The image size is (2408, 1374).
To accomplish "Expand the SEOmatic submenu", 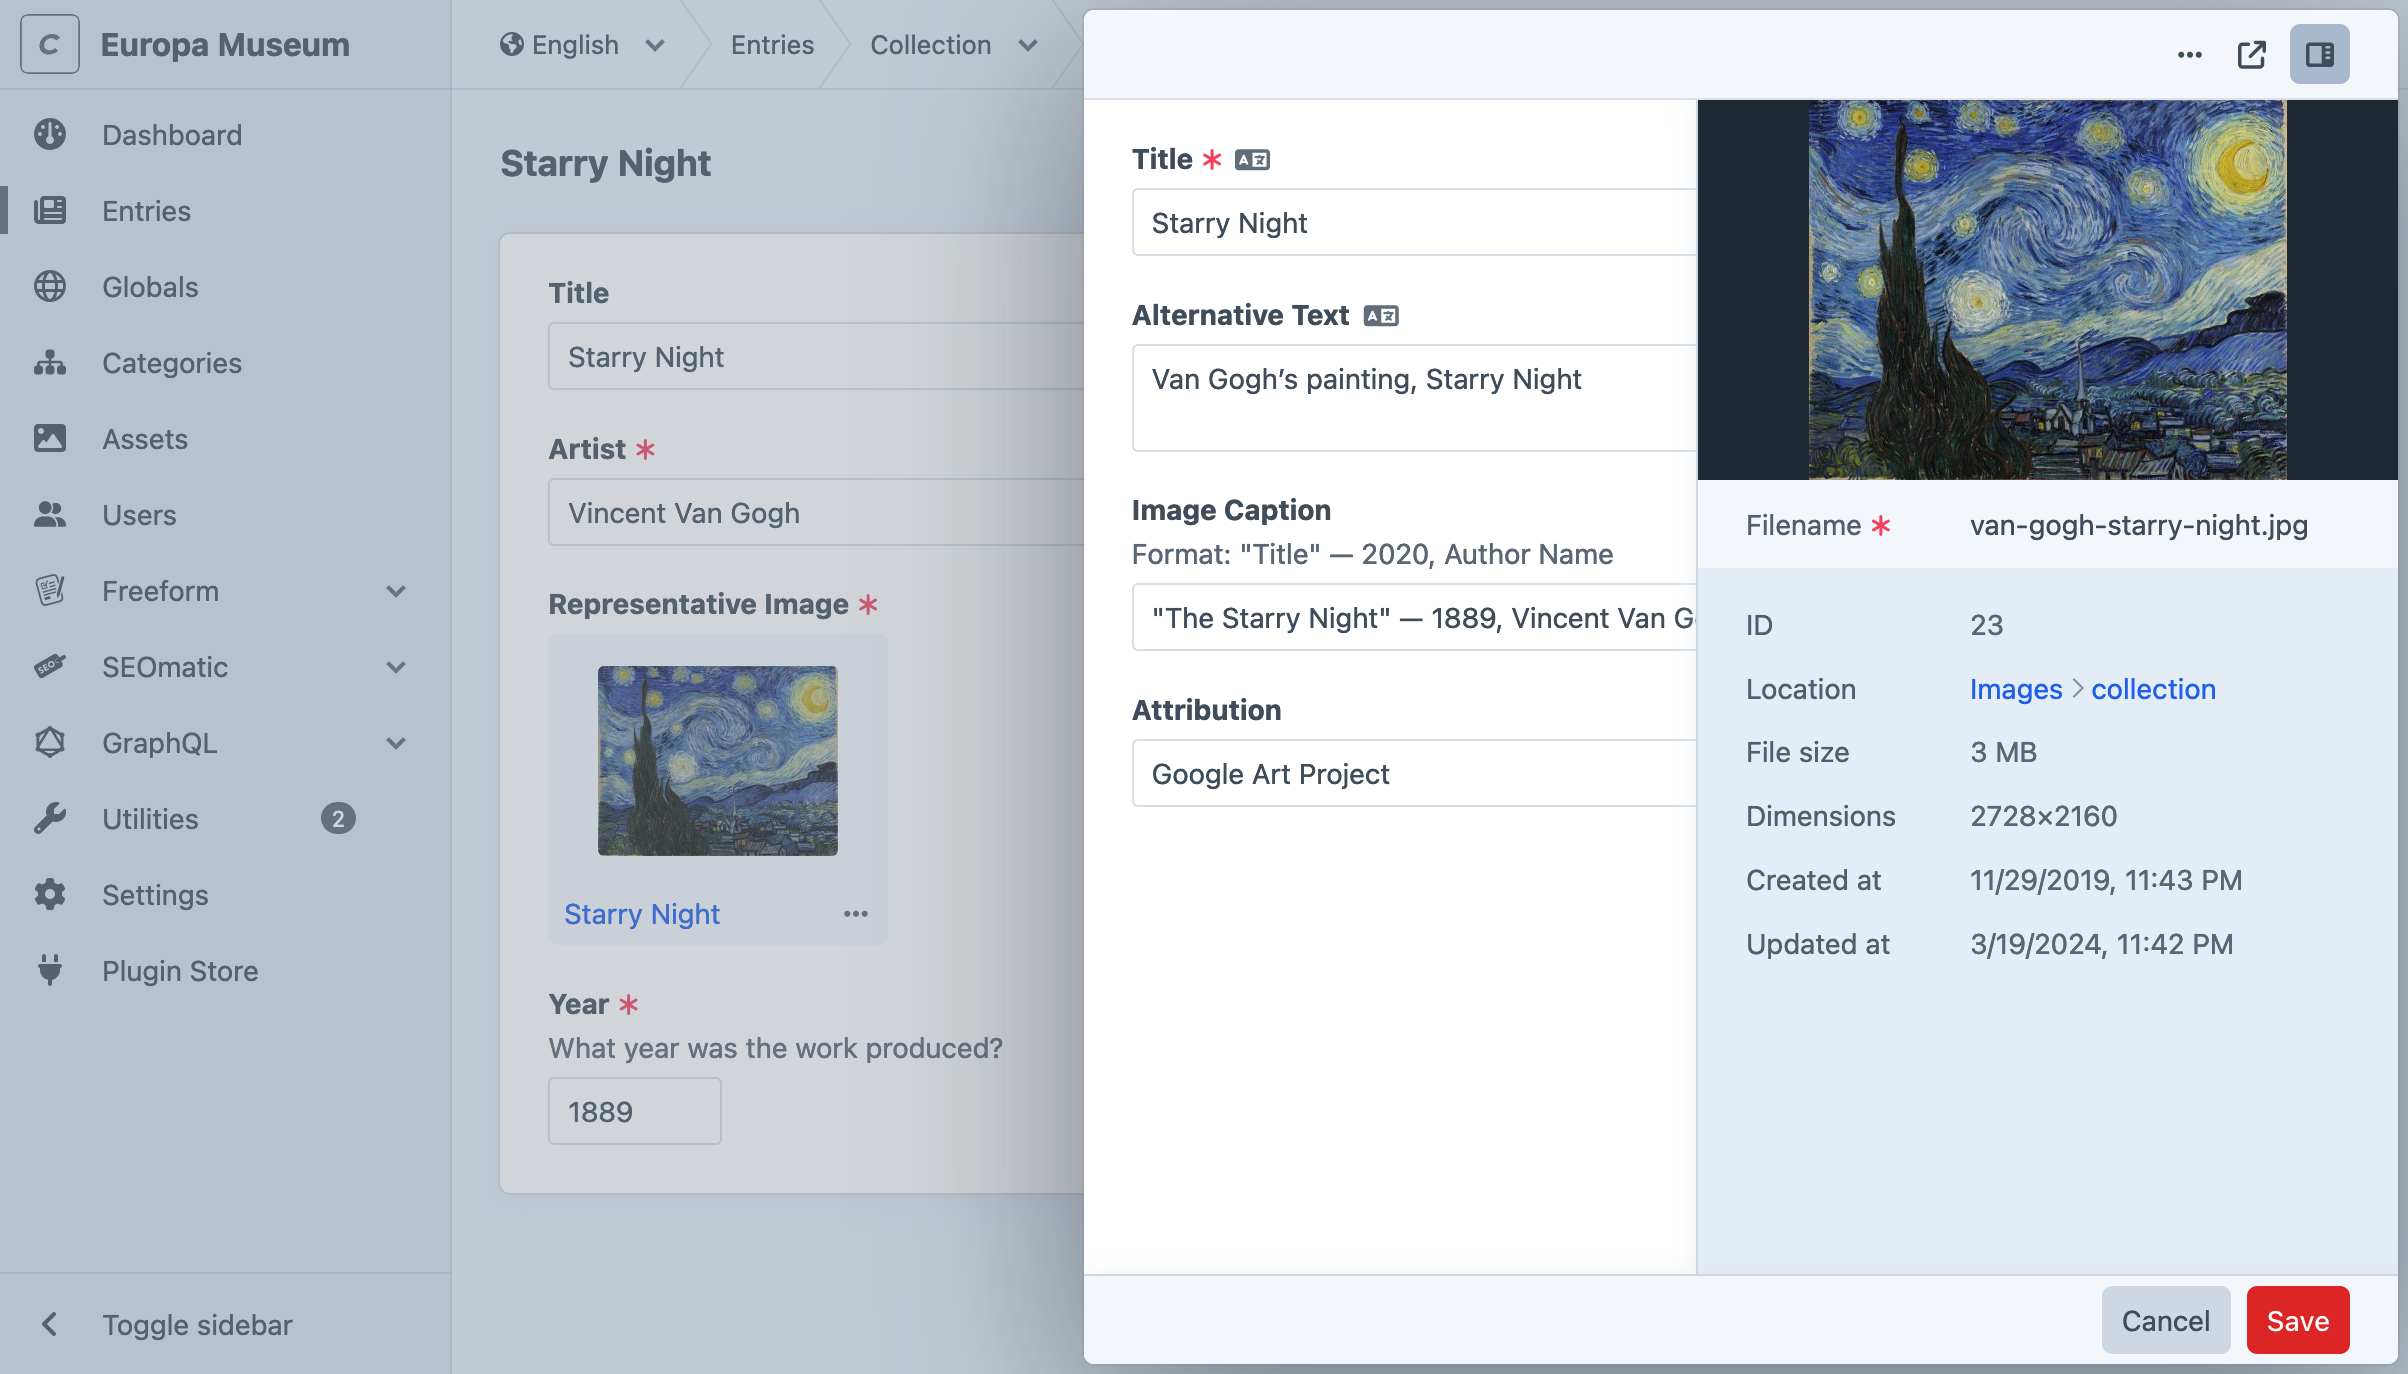I will pos(396,667).
